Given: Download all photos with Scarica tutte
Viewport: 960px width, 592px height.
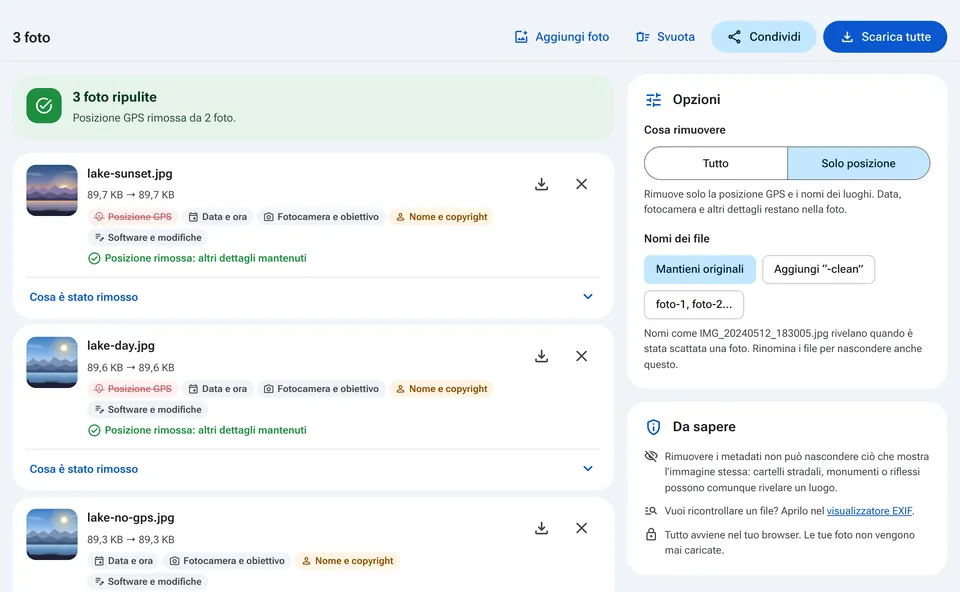Looking at the screenshot, I should point(885,37).
